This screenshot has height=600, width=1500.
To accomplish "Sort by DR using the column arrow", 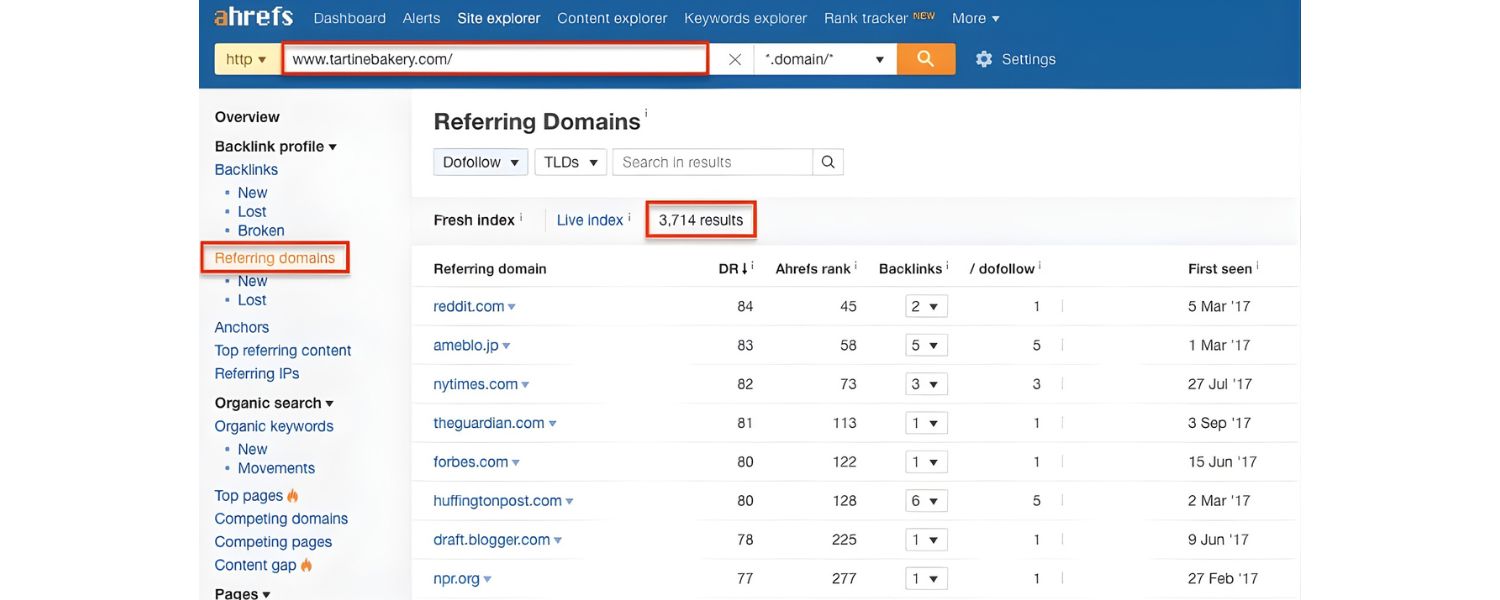I will (x=744, y=265).
